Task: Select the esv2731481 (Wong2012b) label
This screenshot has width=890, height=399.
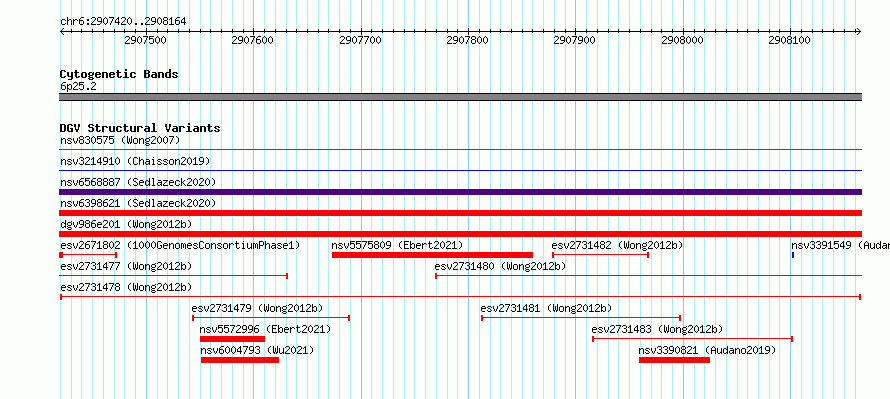Action: [546, 308]
